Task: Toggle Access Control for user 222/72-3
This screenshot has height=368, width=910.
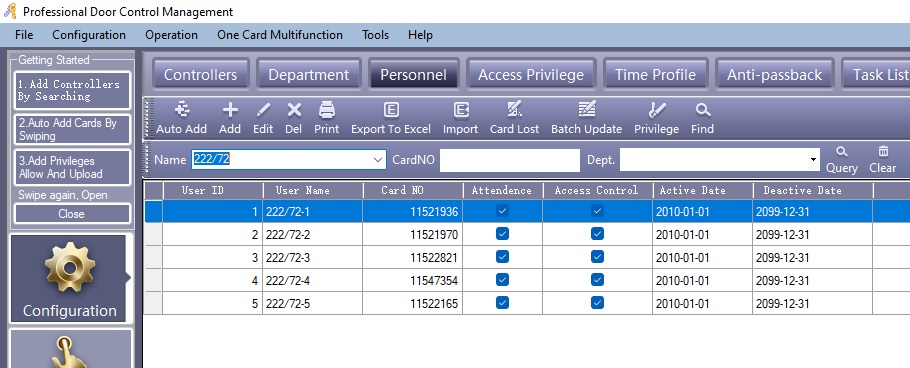Action: (x=597, y=257)
